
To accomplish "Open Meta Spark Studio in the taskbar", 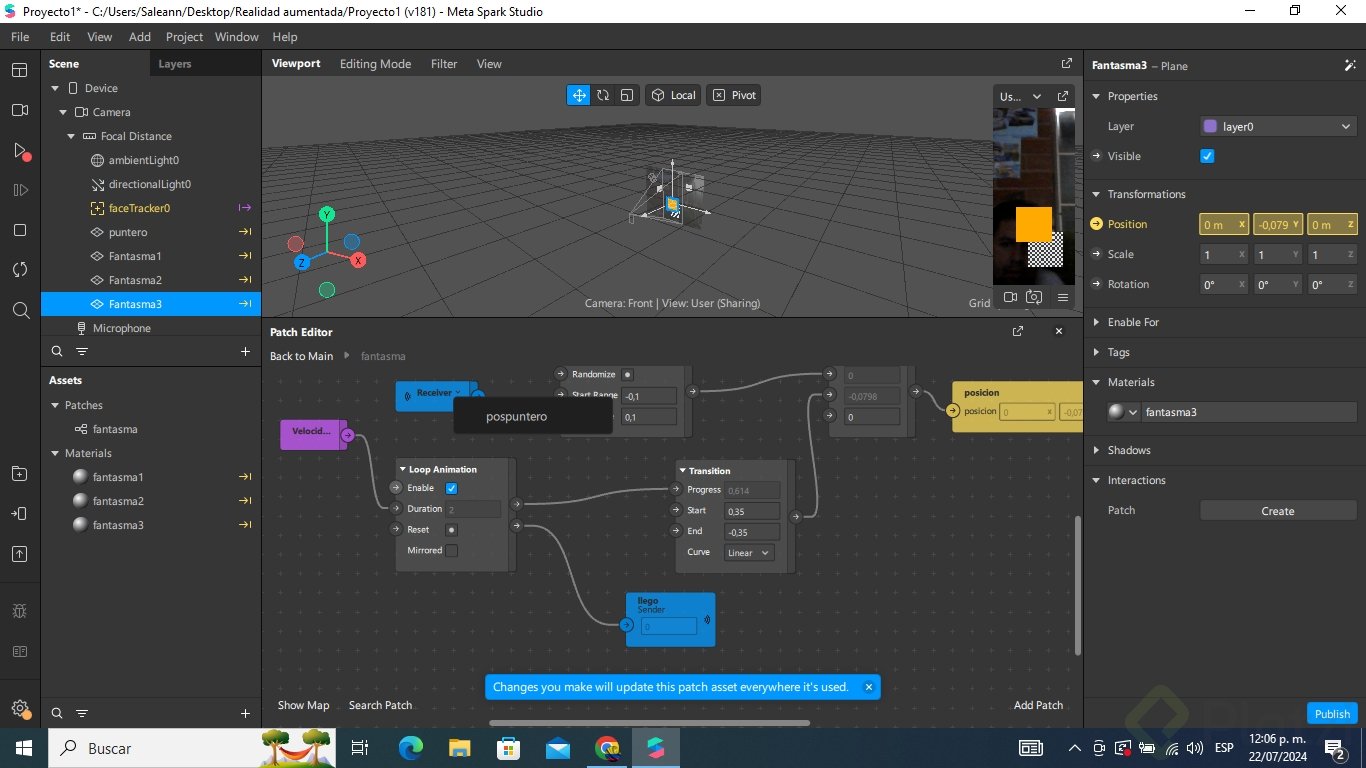I will [655, 748].
